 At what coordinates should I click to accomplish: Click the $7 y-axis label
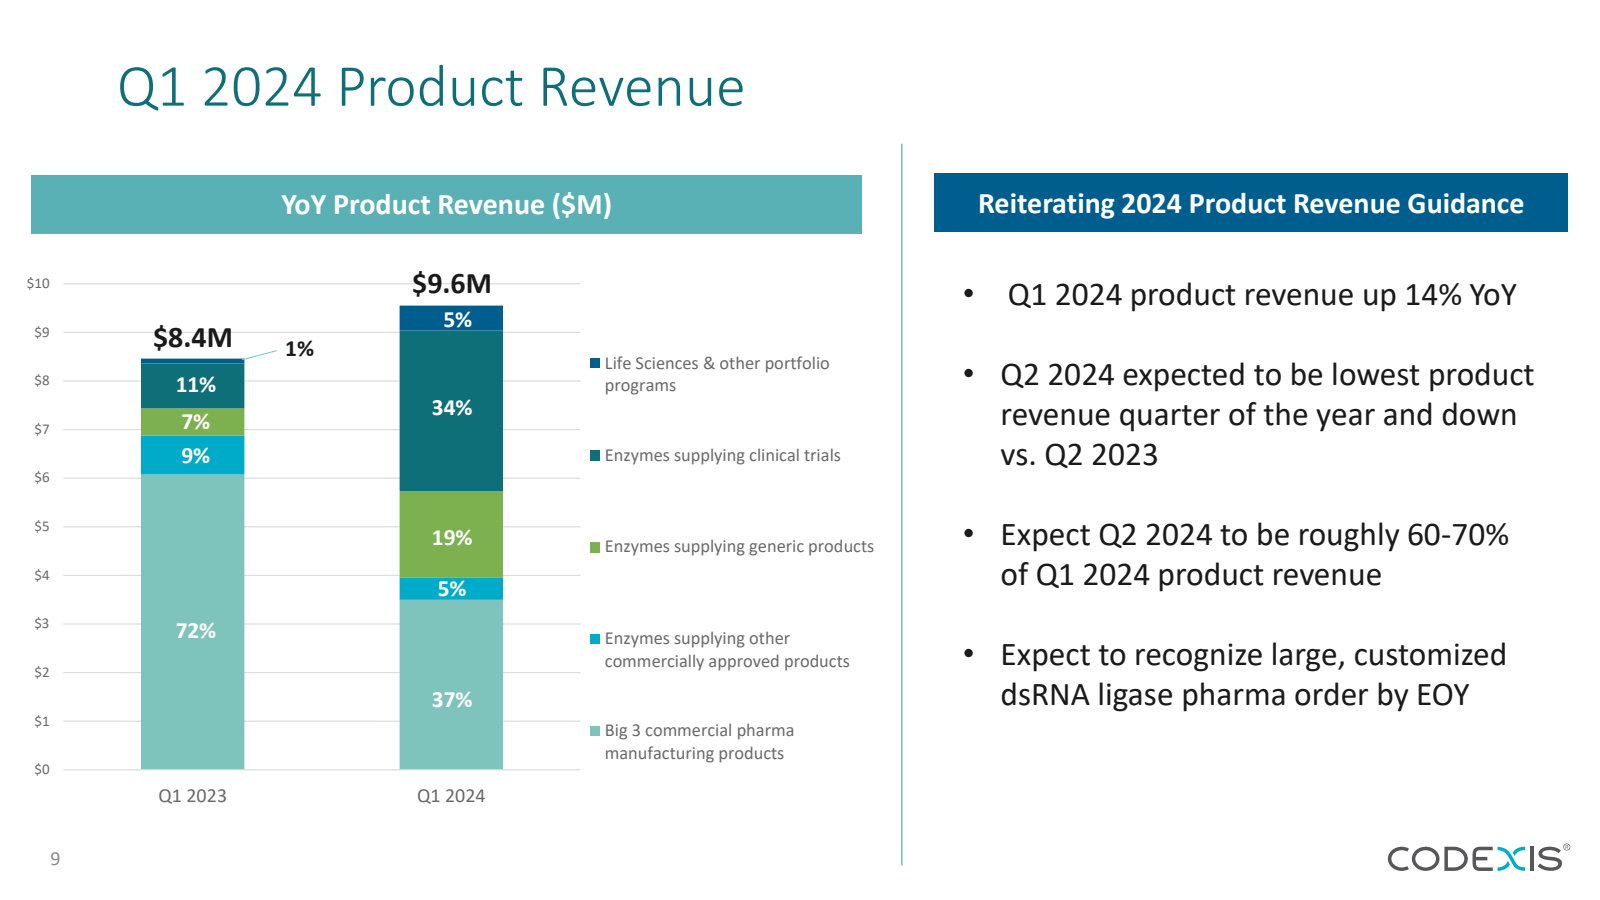(42, 430)
